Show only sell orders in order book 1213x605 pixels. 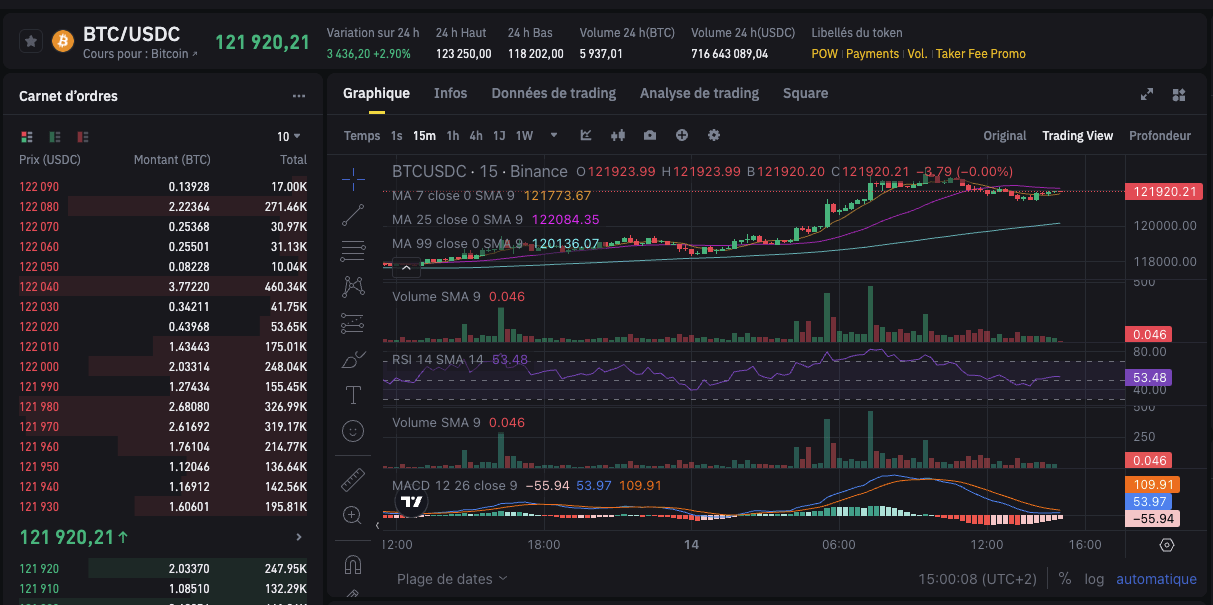[x=83, y=136]
